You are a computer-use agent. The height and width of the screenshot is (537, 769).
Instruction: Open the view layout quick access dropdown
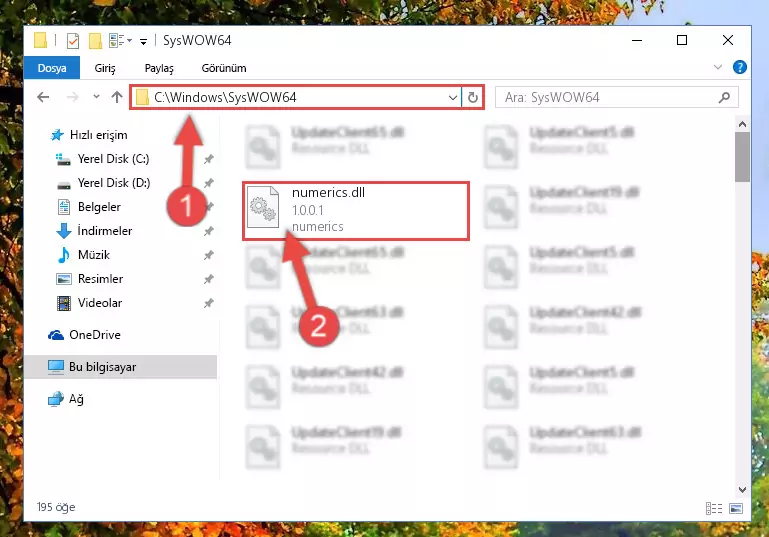(x=120, y=40)
